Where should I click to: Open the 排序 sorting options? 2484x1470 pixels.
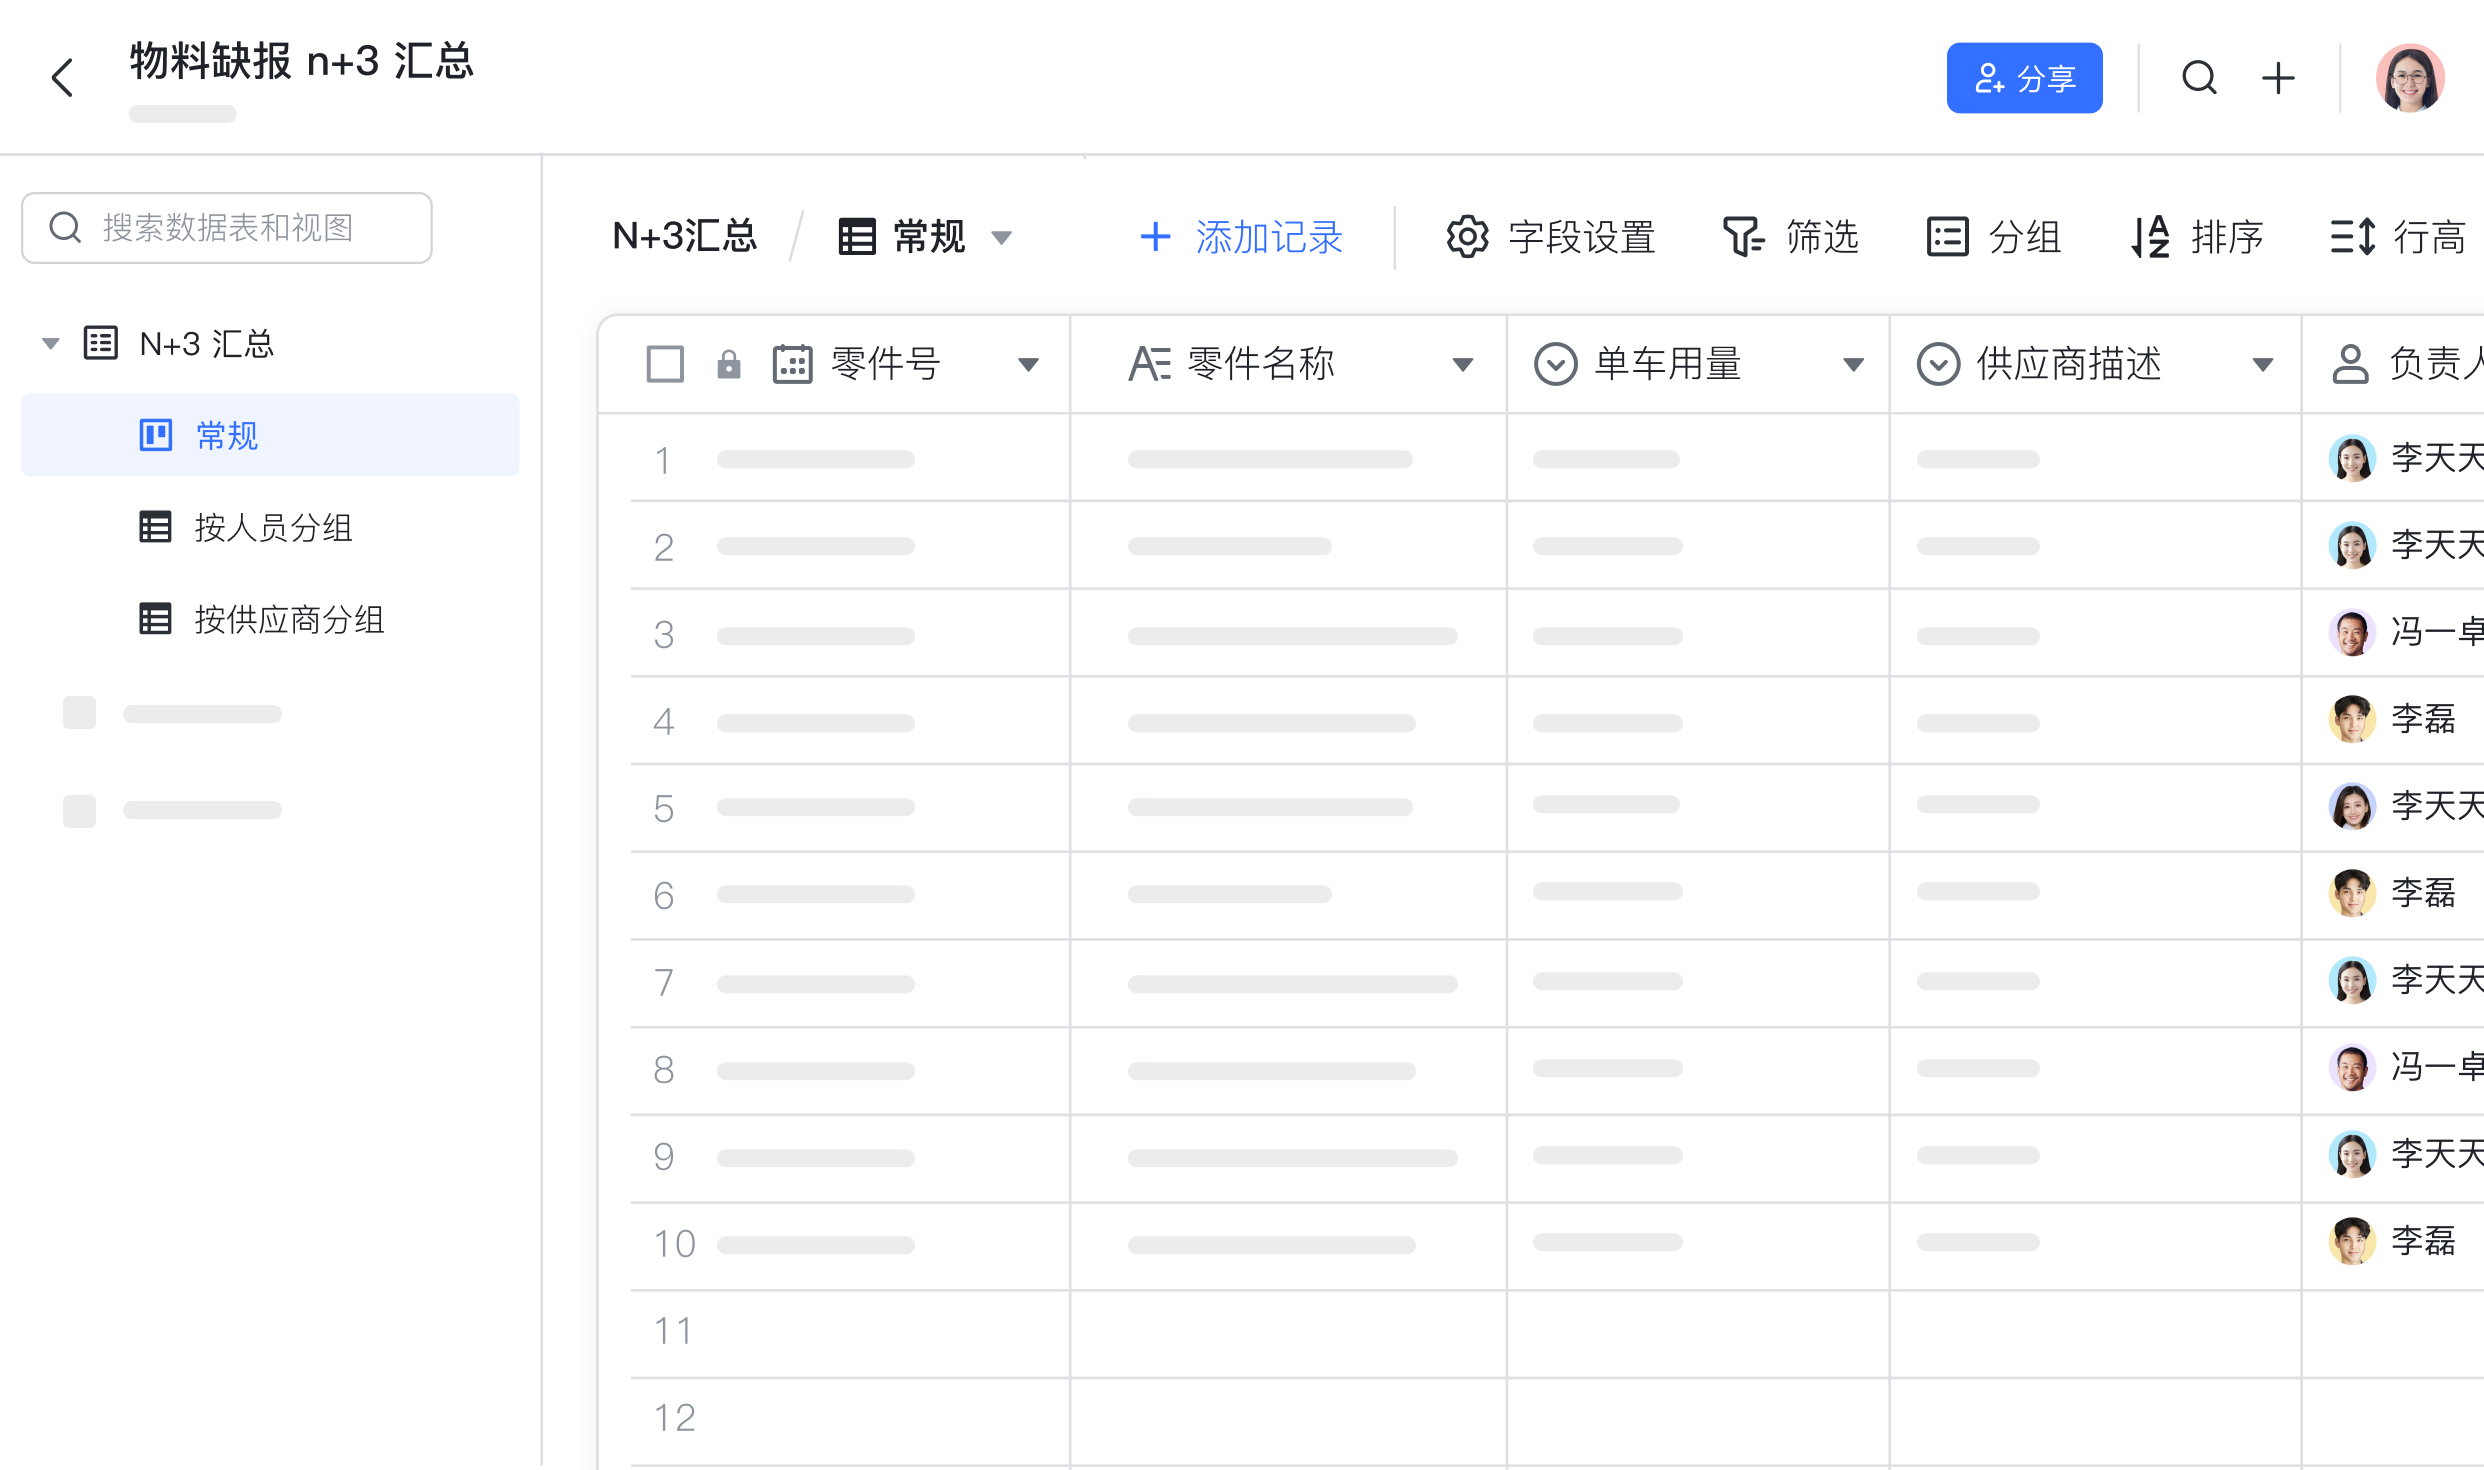(x=2197, y=237)
